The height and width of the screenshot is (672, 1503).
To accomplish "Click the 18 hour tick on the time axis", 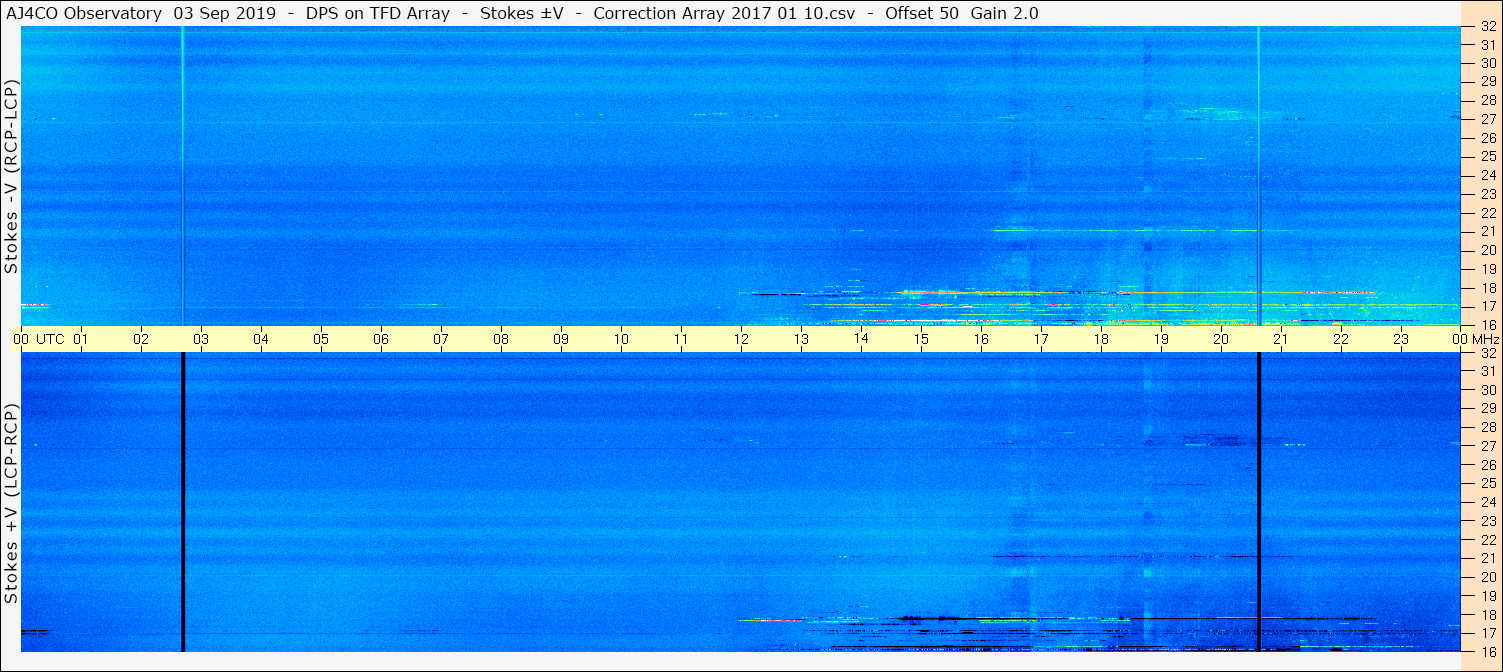I will 1101,339.
